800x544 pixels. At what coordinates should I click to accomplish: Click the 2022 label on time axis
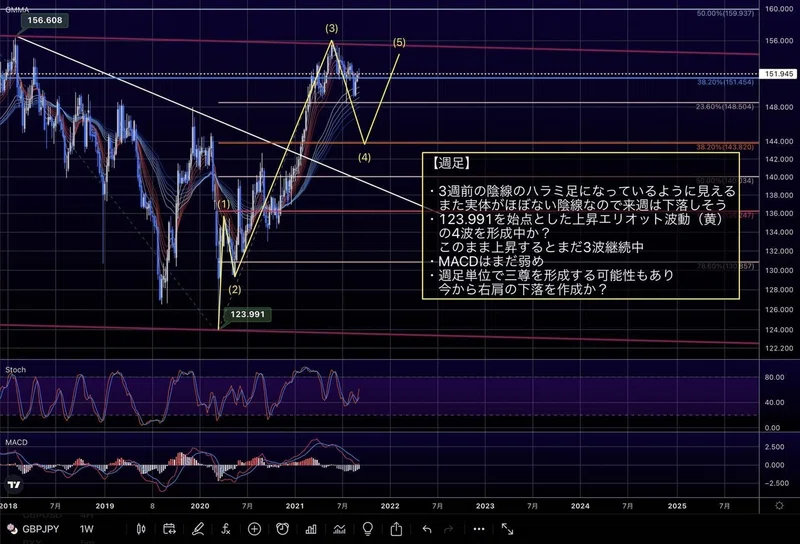tap(390, 506)
